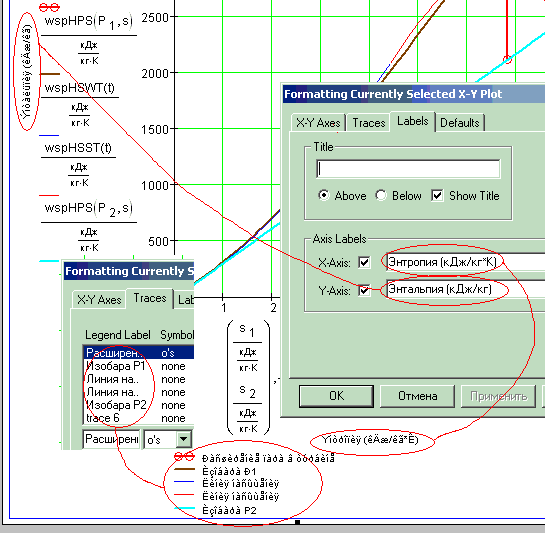Screen dimensions: 545x534
Task: Open the Defaults tab
Action: click(x=459, y=123)
